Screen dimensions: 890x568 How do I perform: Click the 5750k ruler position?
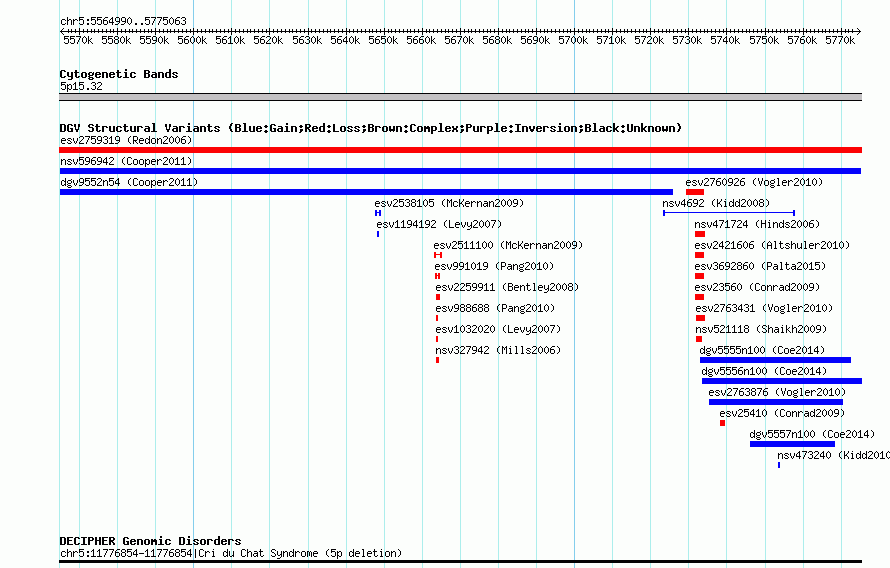coord(764,40)
